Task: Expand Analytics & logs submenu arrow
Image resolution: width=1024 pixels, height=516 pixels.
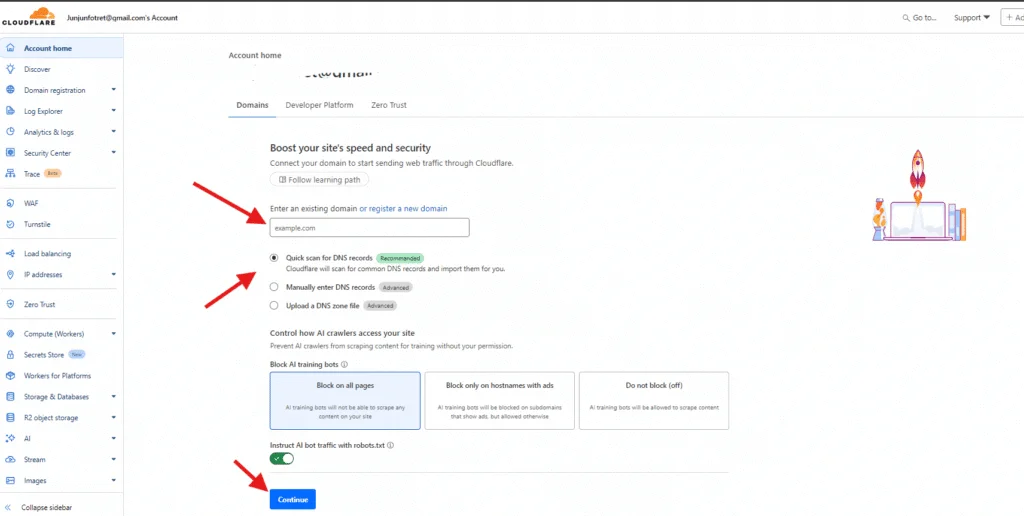Action: (x=114, y=131)
